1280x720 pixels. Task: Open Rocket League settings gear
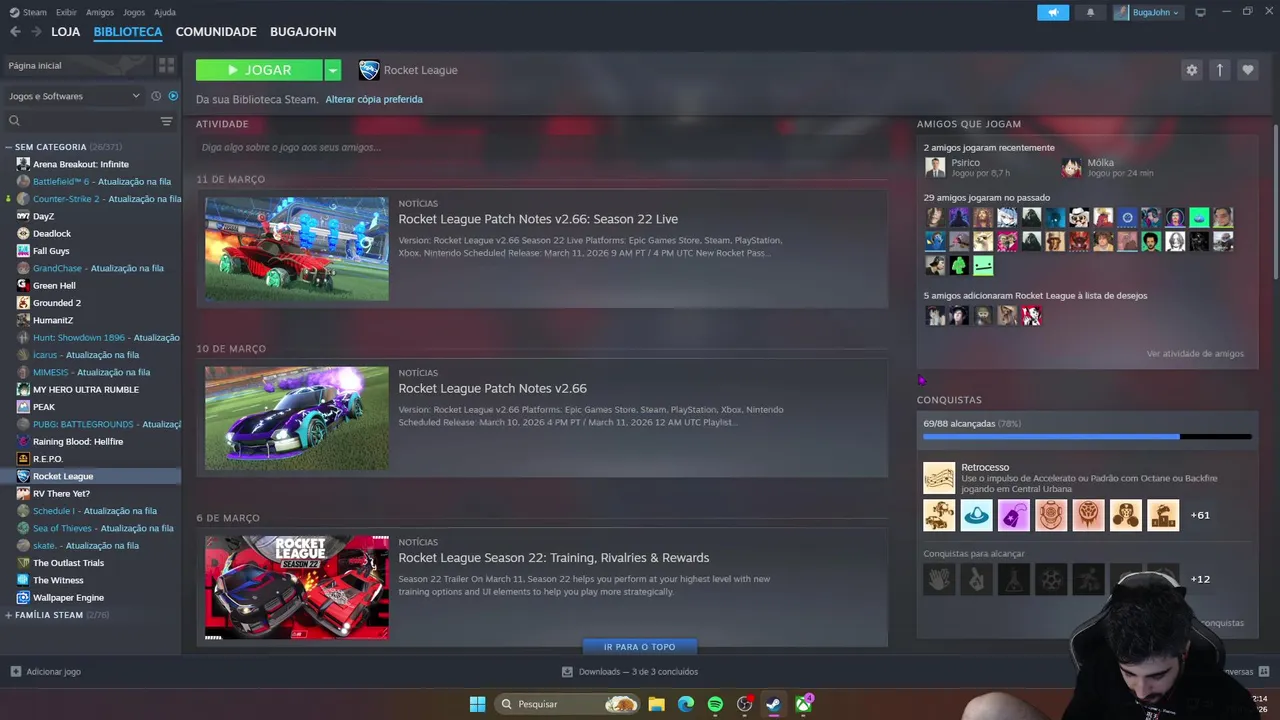tap(1191, 70)
